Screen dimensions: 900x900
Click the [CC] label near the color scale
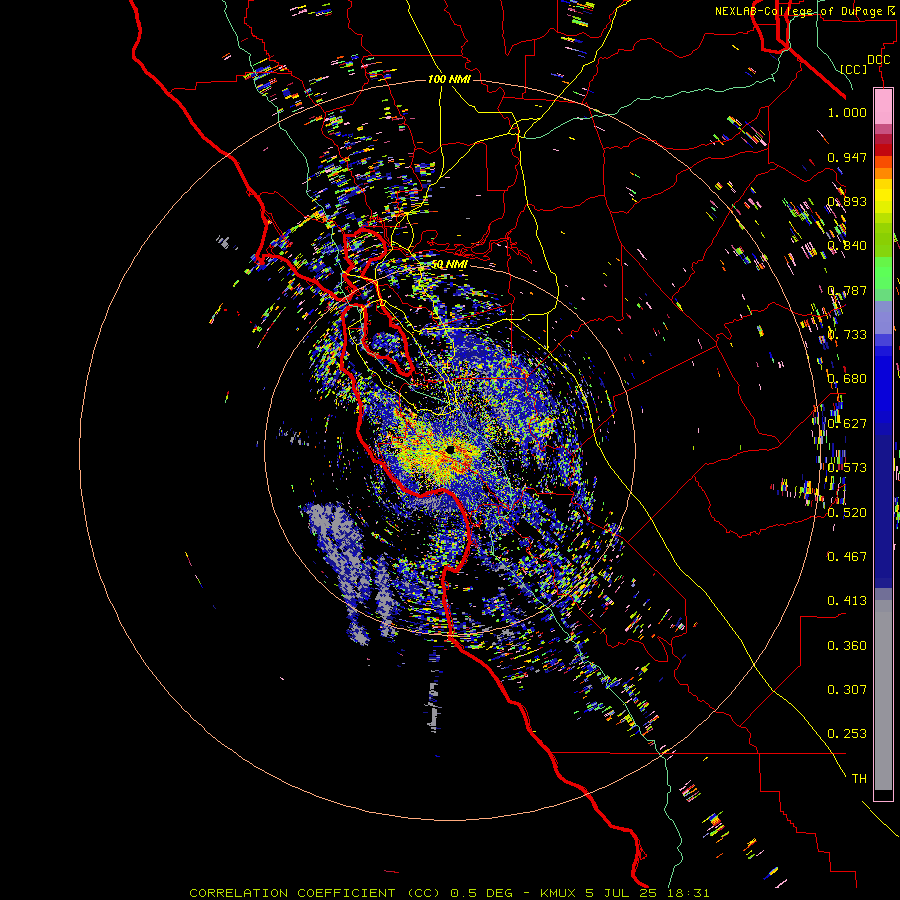click(x=854, y=69)
